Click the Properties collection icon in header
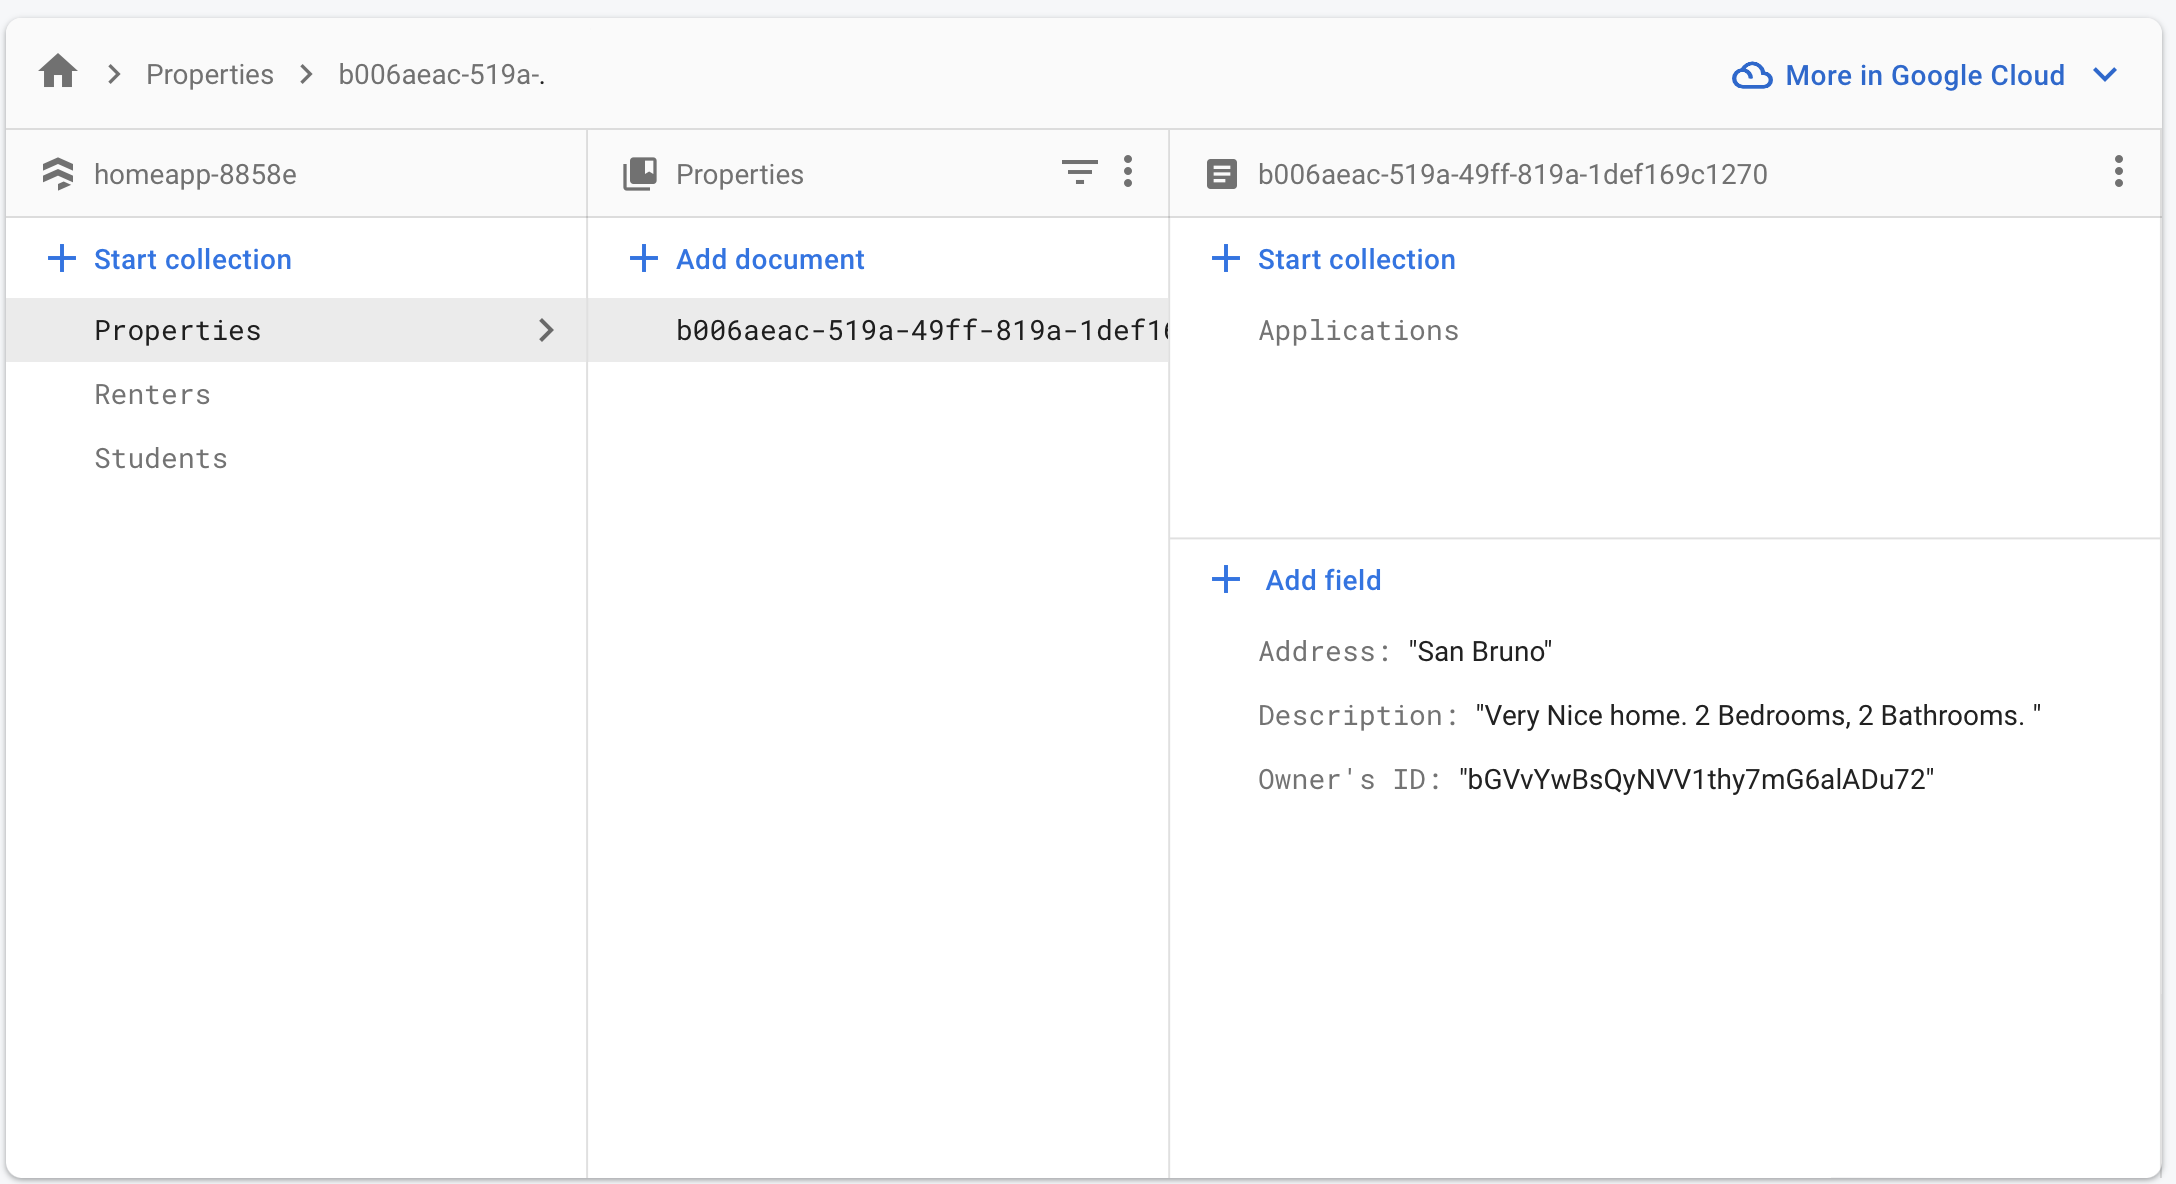Viewport: 2176px width, 1184px height. 640,174
